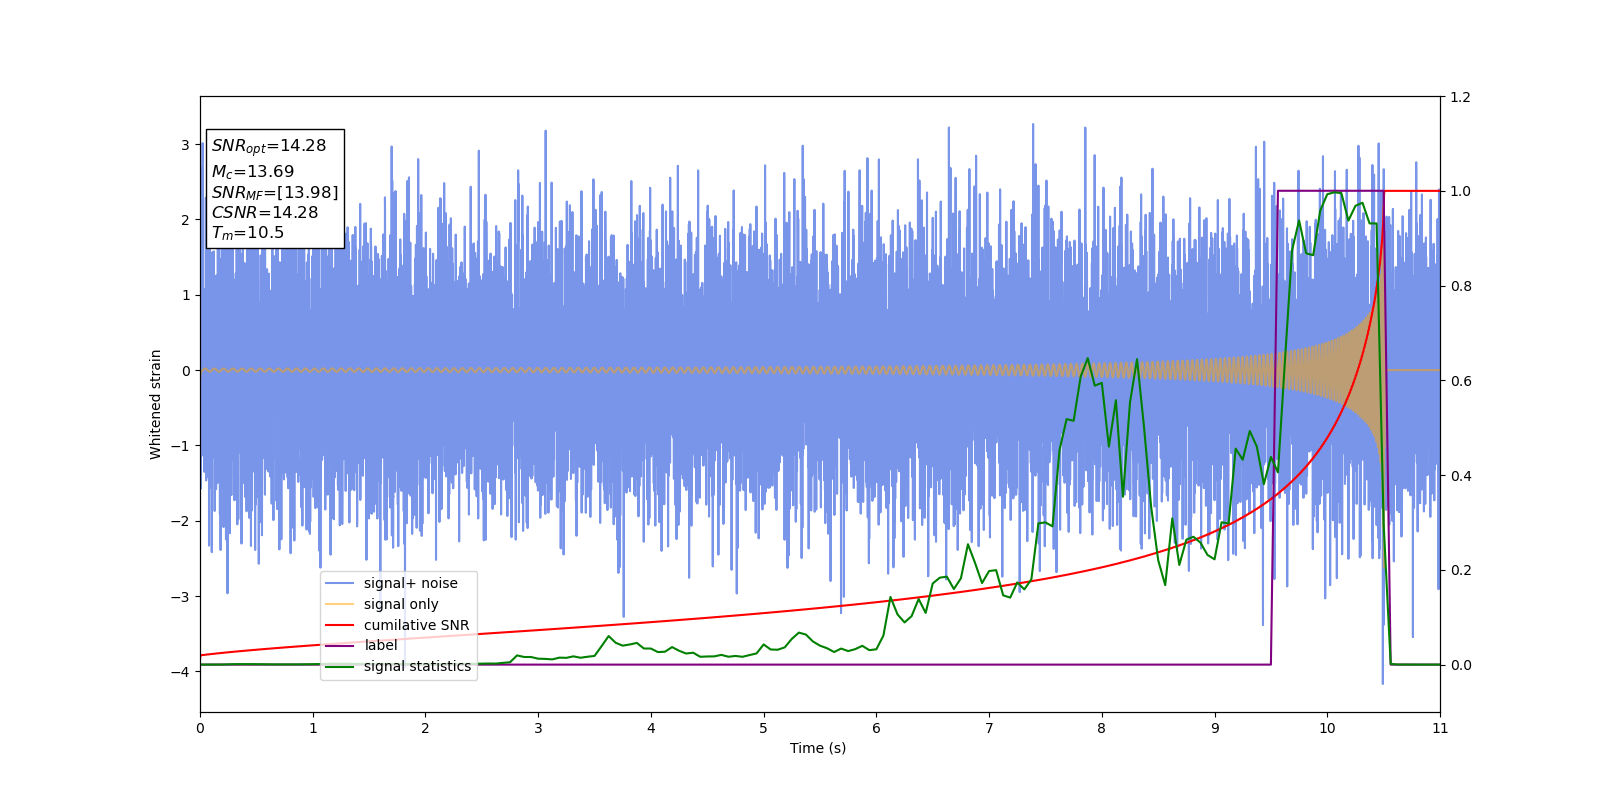Click the SNR_MF=[13.98] annotation text

pyautogui.click(x=275, y=193)
